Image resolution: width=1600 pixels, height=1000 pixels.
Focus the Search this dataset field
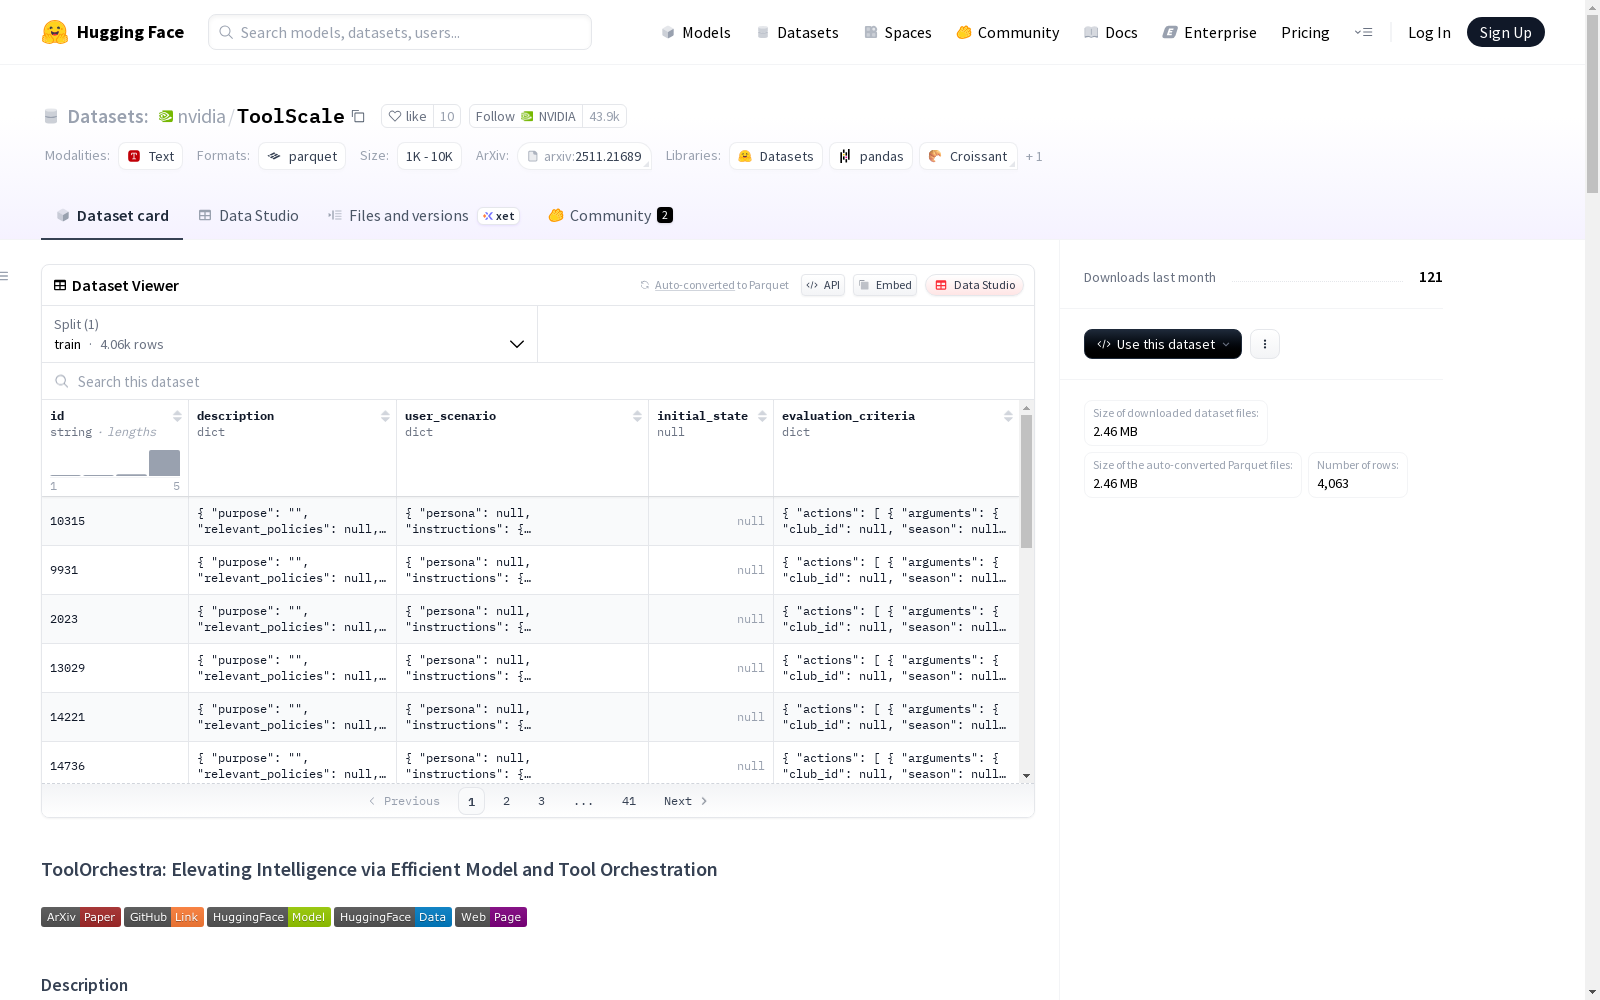click(538, 382)
